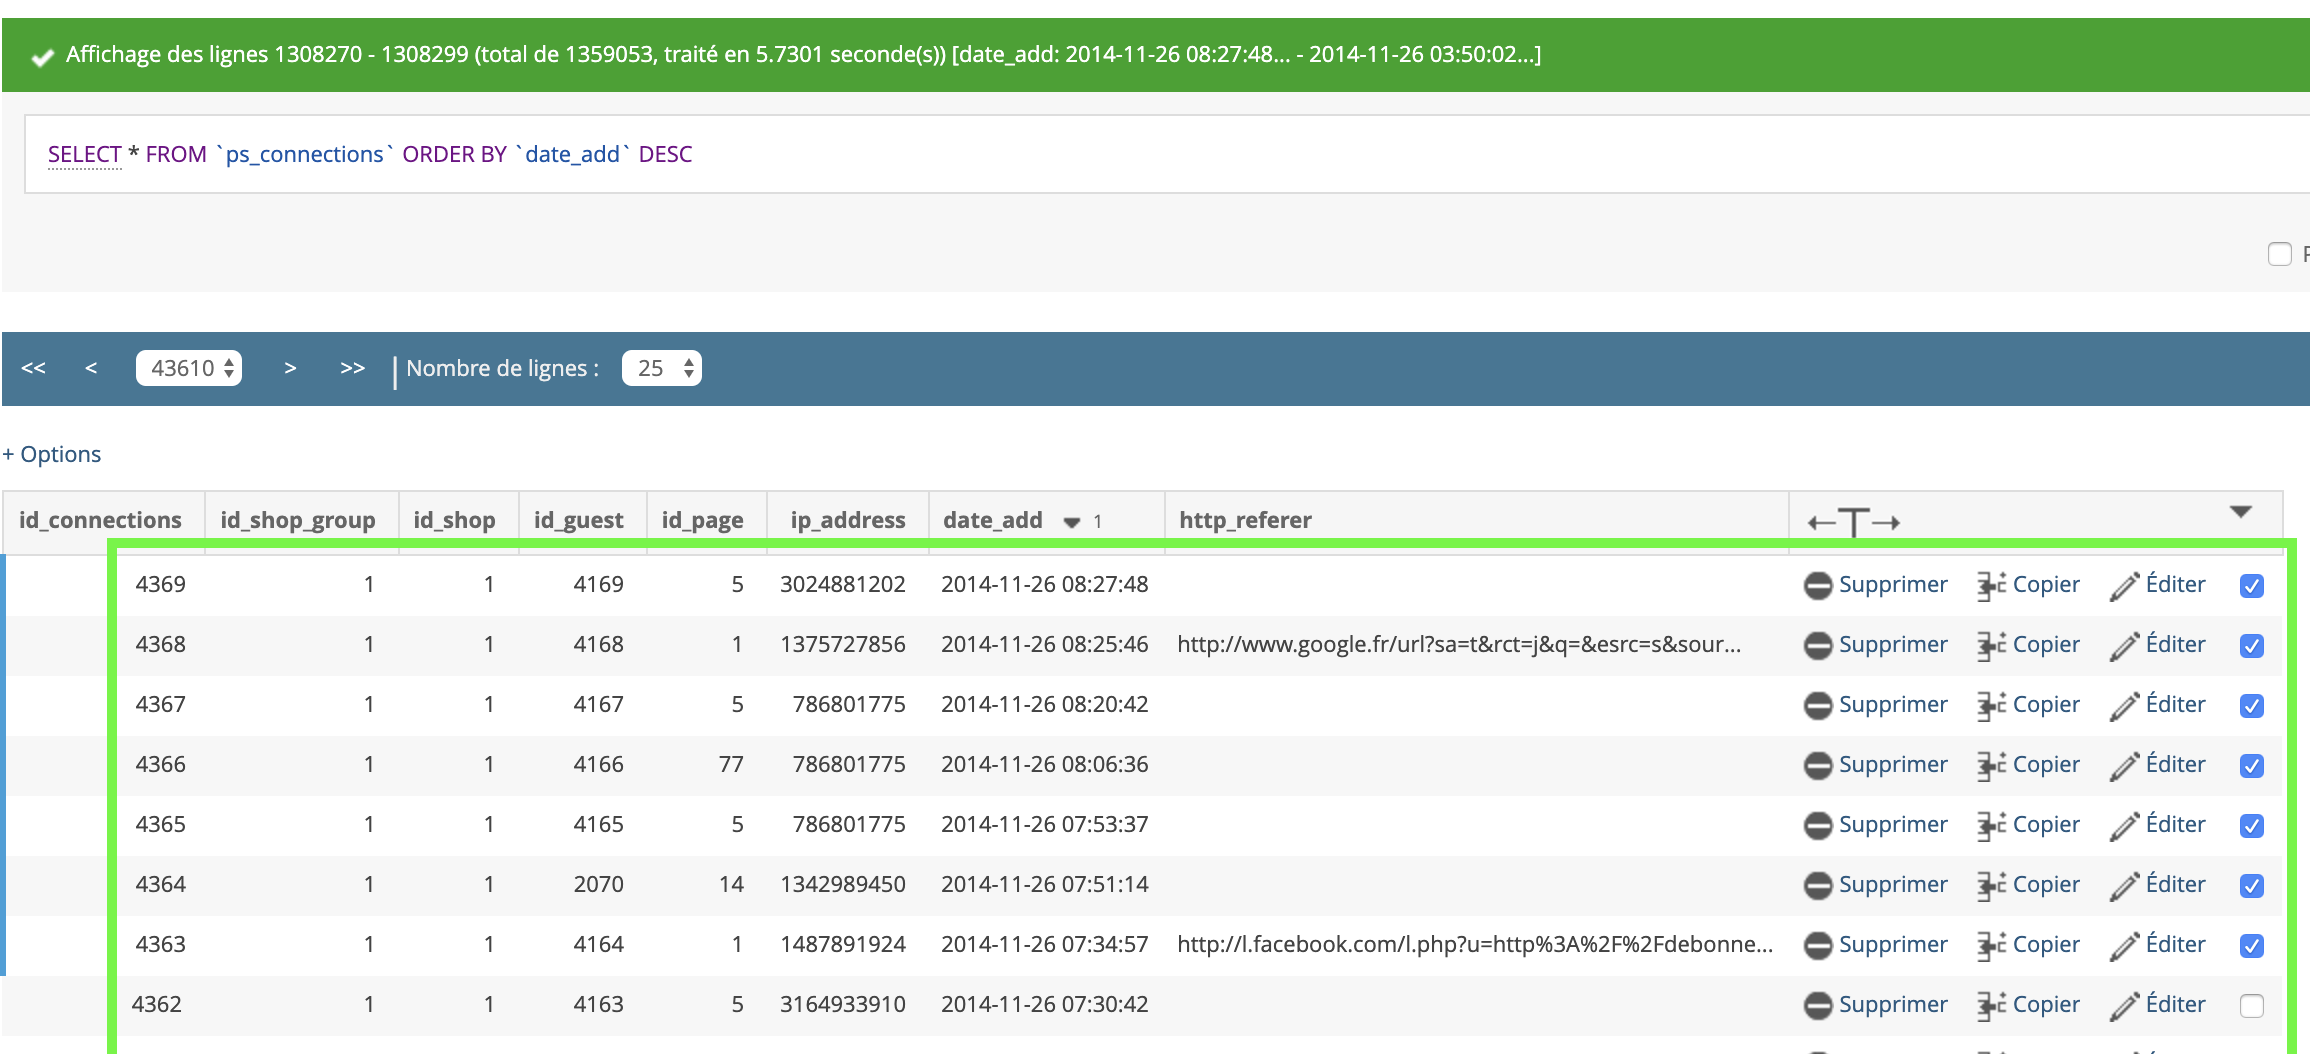Sort by the id_connections column header
Viewport: 2310px width, 1054px height.
point(100,520)
